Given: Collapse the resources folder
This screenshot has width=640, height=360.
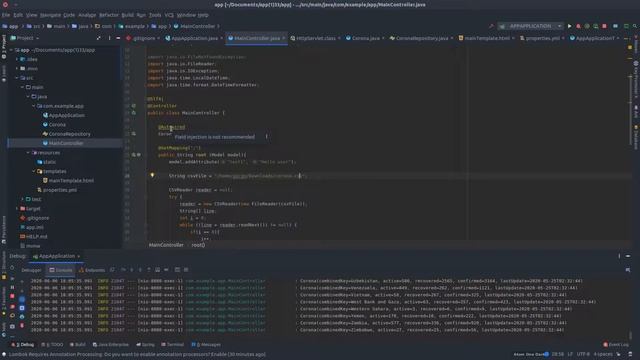Looking at the screenshot, I should (x=28, y=153).
